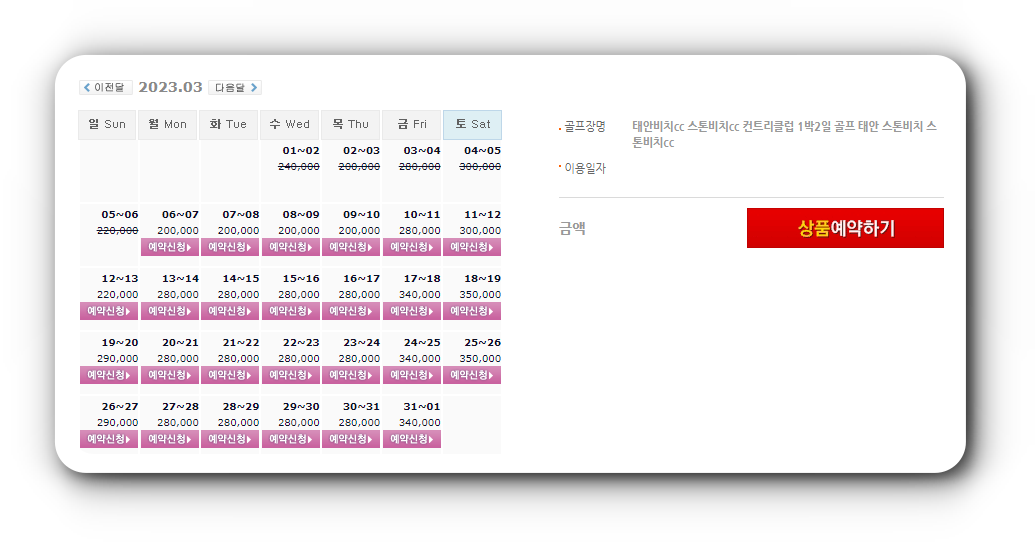Request reservation for 26~27 date
The height and width of the screenshot is (542, 1035).
[x=109, y=439]
